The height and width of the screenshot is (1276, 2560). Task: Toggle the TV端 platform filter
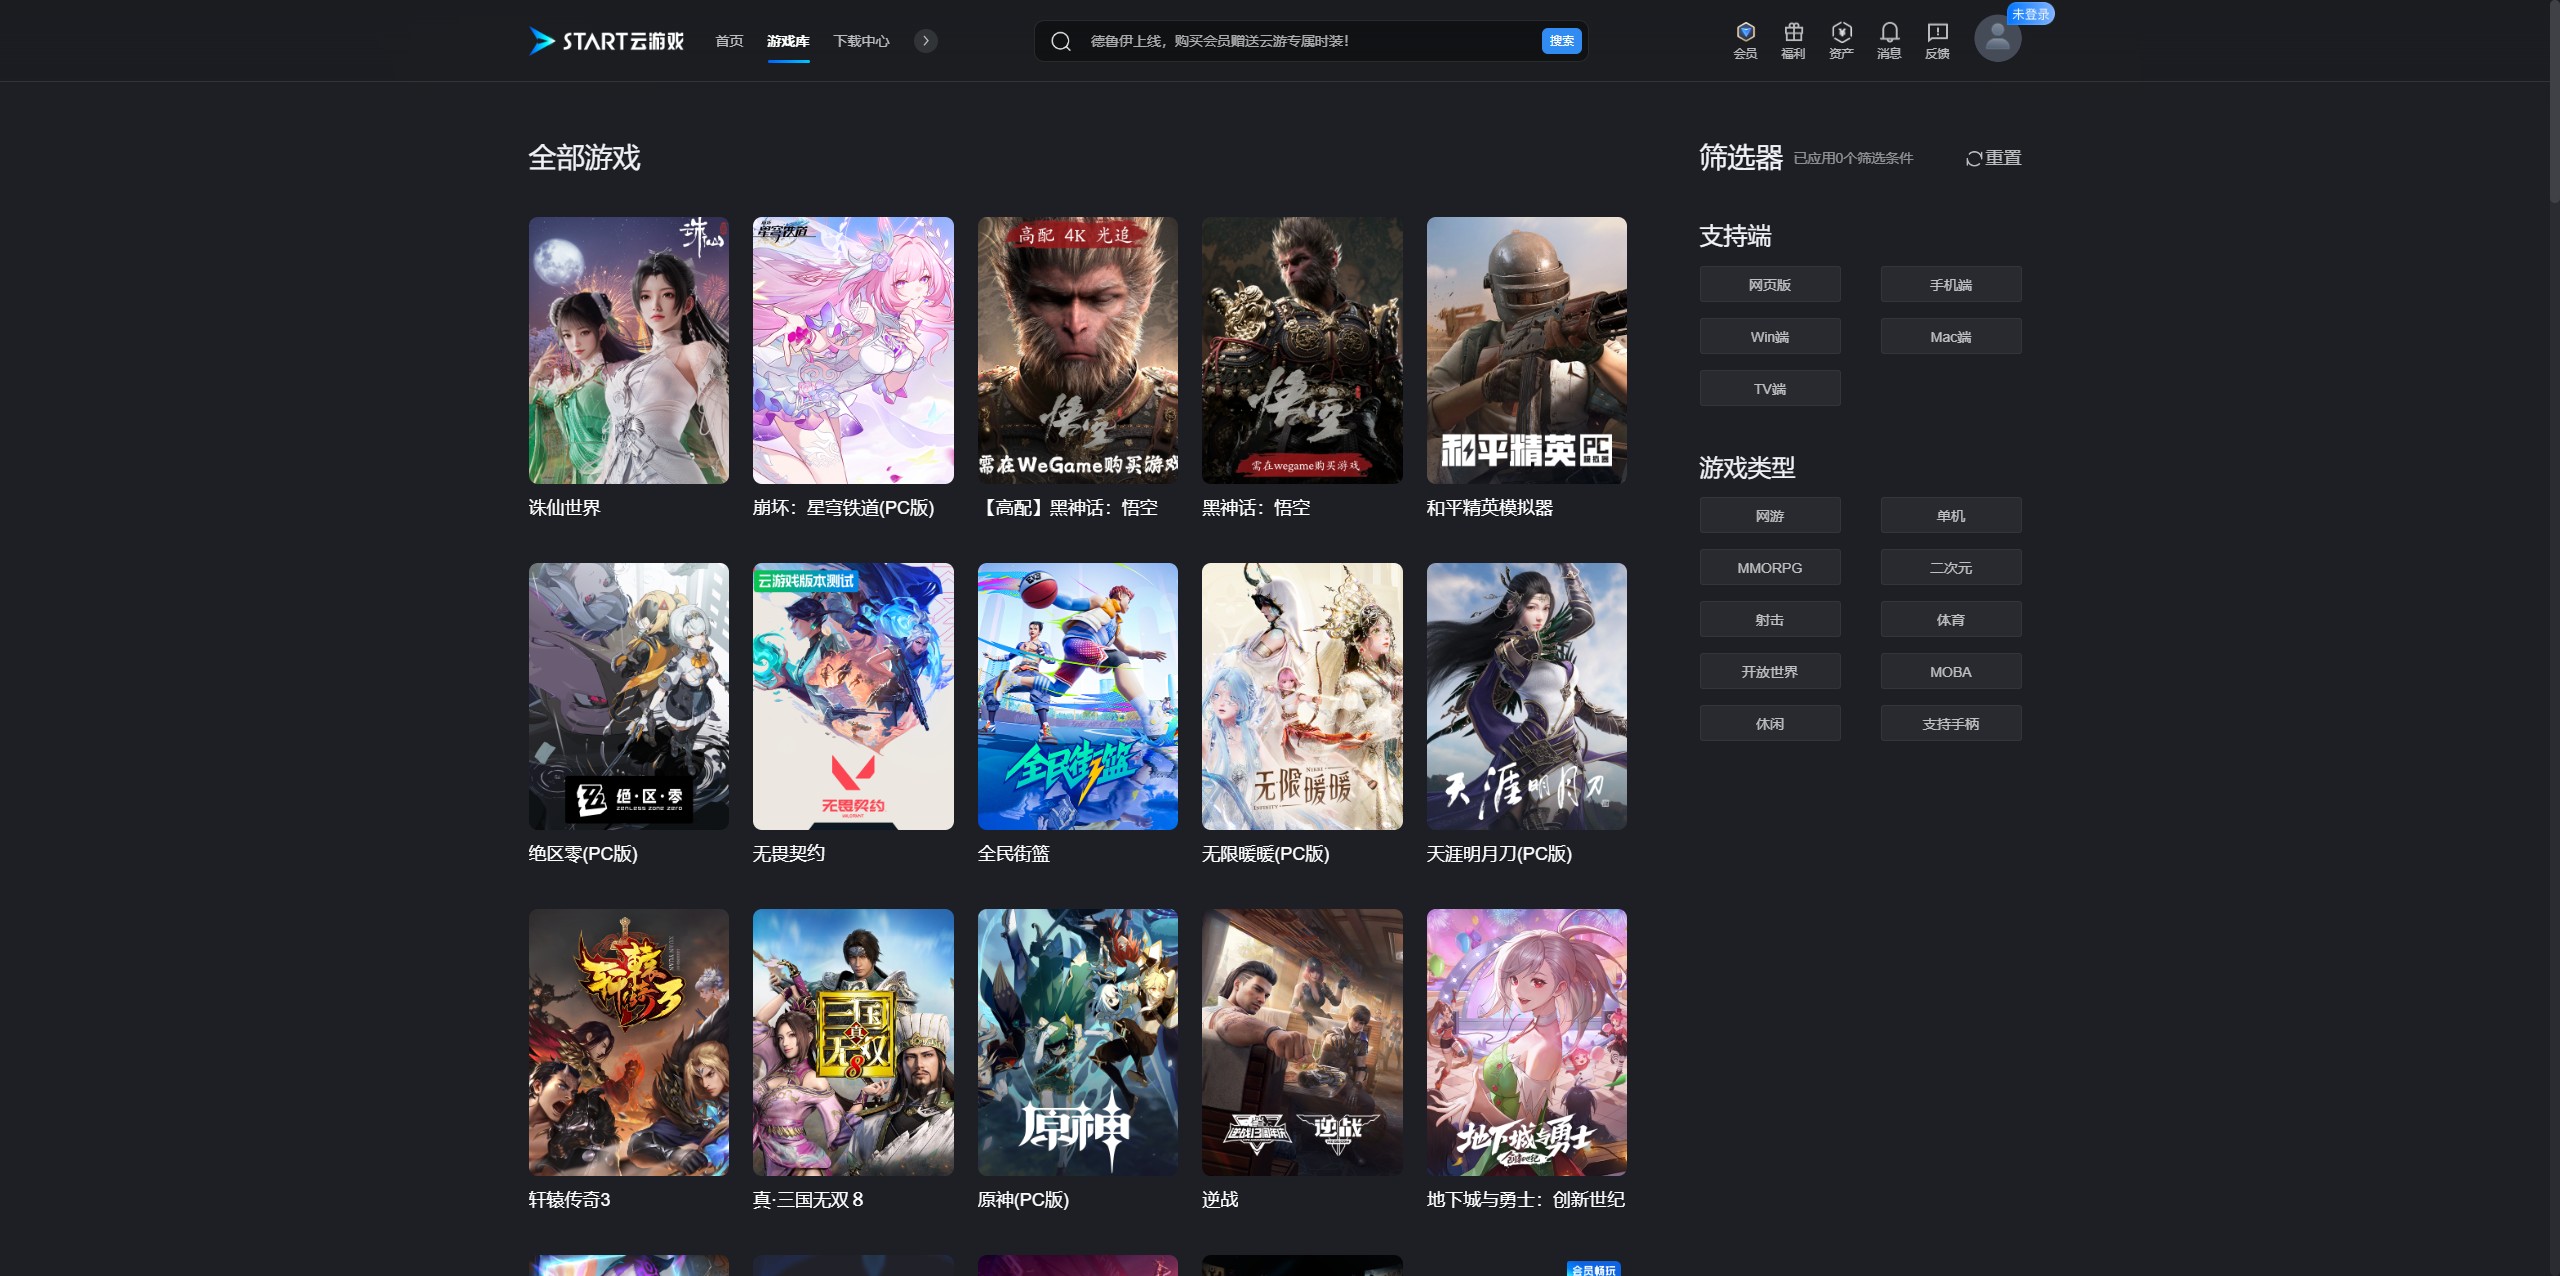[1770, 388]
